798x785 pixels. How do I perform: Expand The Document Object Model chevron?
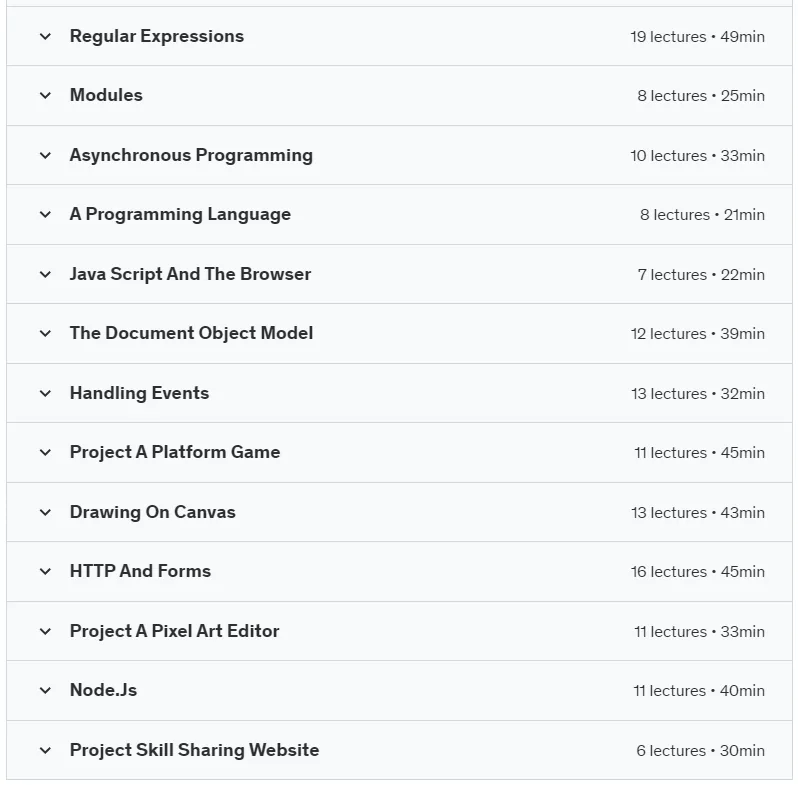(45, 333)
